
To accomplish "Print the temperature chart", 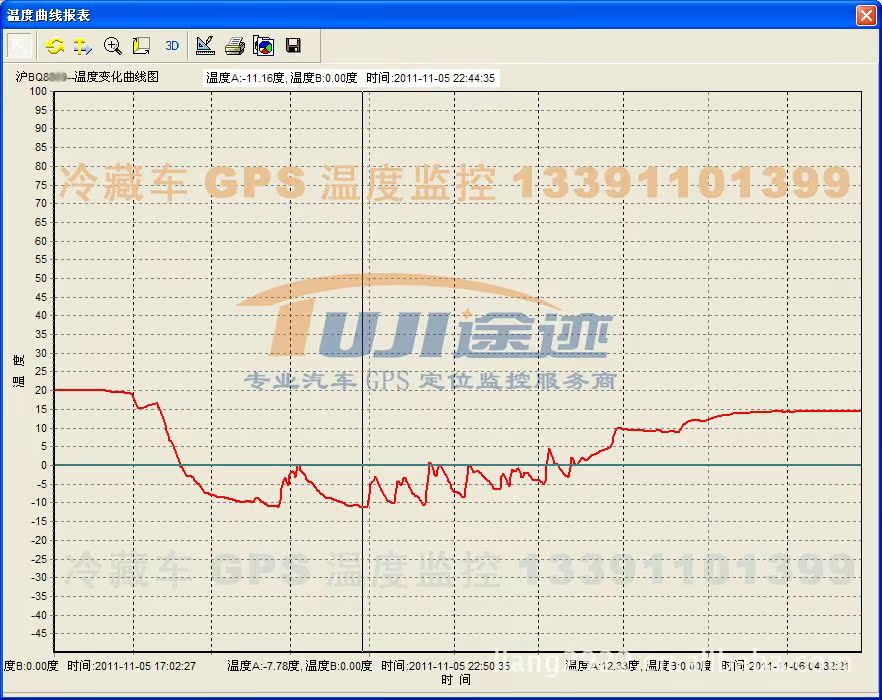I will coord(235,46).
